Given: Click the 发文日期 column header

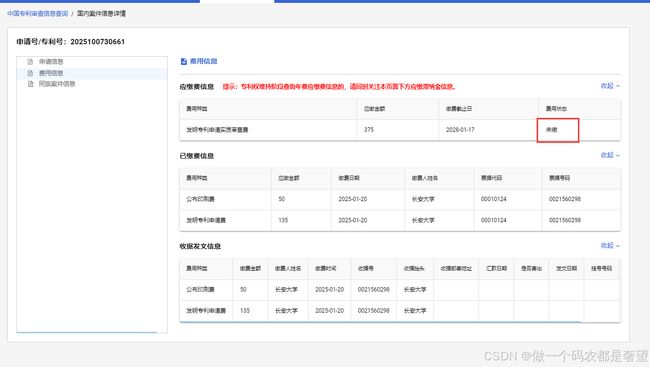Looking at the screenshot, I should pyautogui.click(x=566, y=268).
